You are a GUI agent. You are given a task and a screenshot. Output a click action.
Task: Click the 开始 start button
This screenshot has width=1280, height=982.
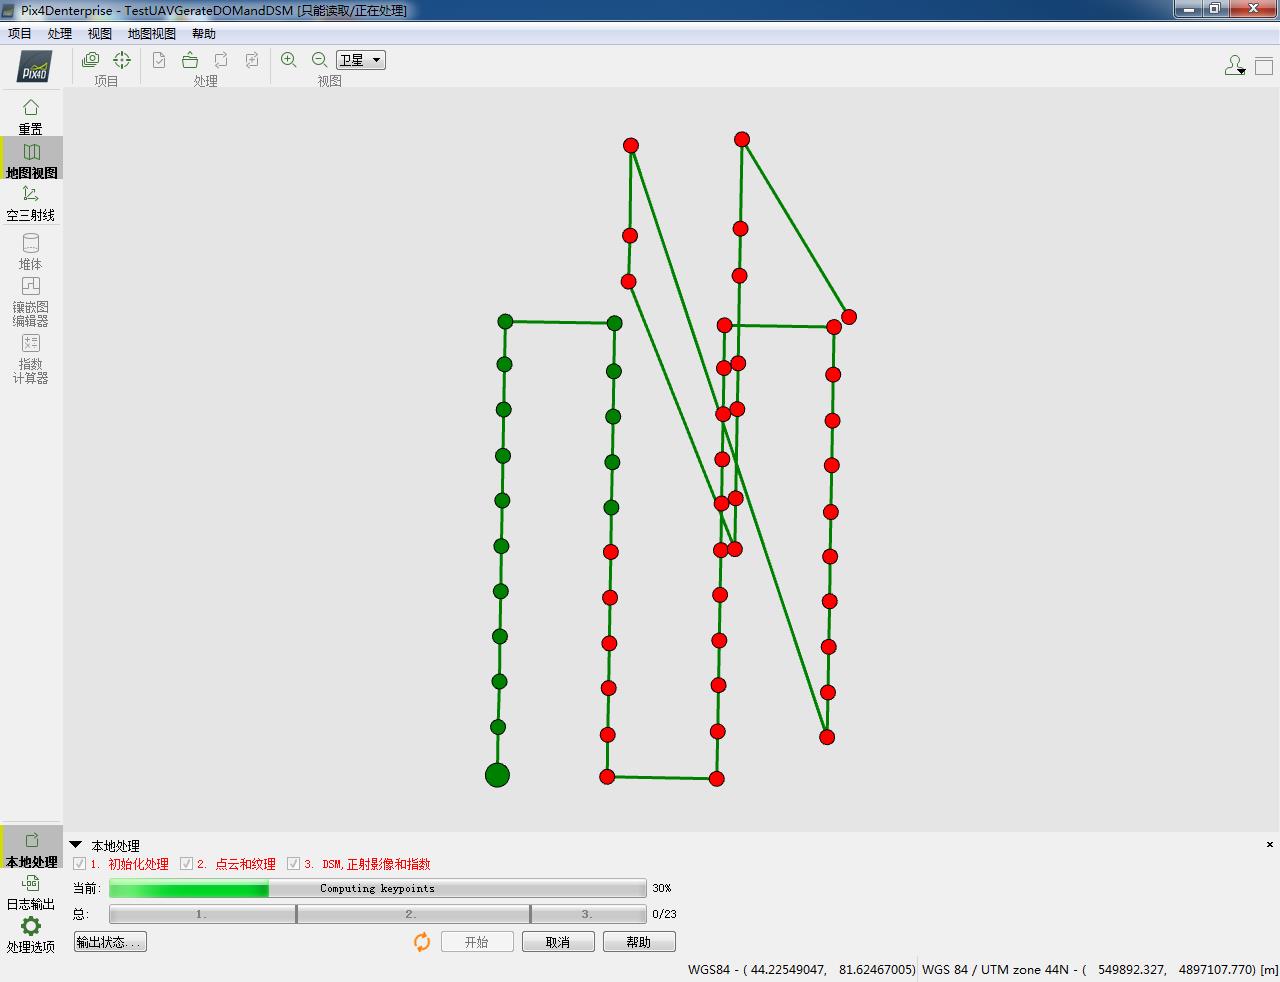tap(477, 942)
